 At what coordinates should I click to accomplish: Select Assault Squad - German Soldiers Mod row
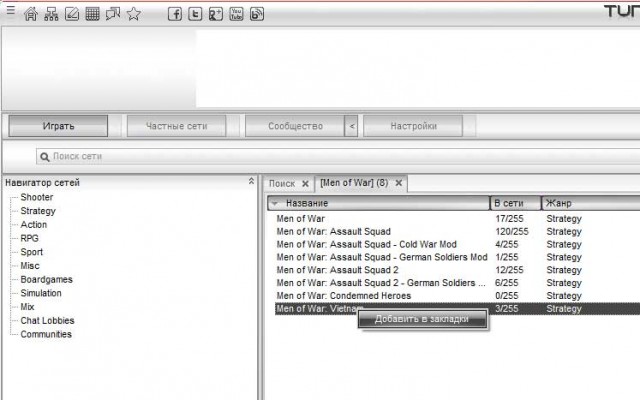pos(457,257)
